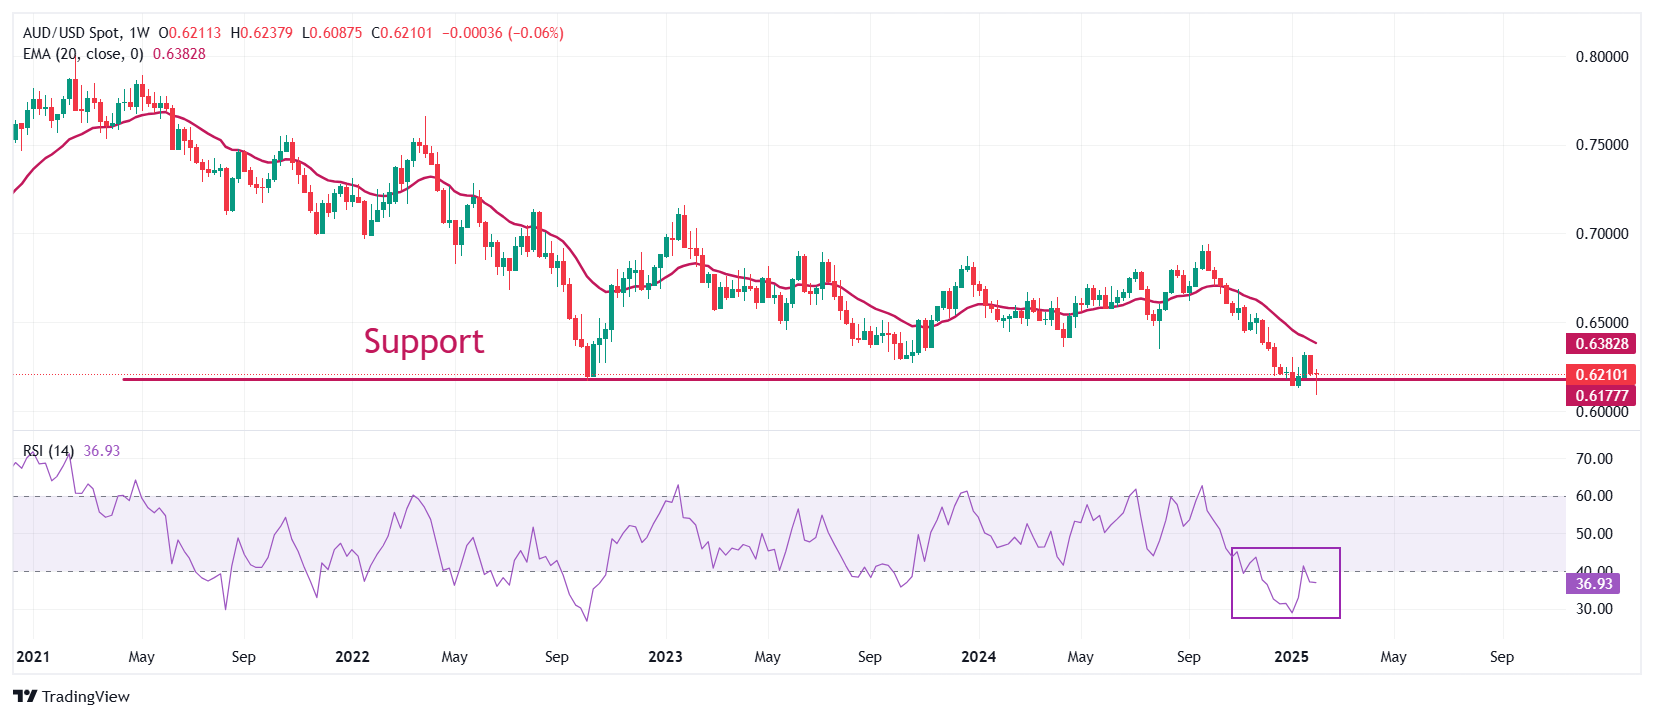Open the RSI (14) indicator legend
The width and height of the screenshot is (1654, 718).
coord(48,451)
